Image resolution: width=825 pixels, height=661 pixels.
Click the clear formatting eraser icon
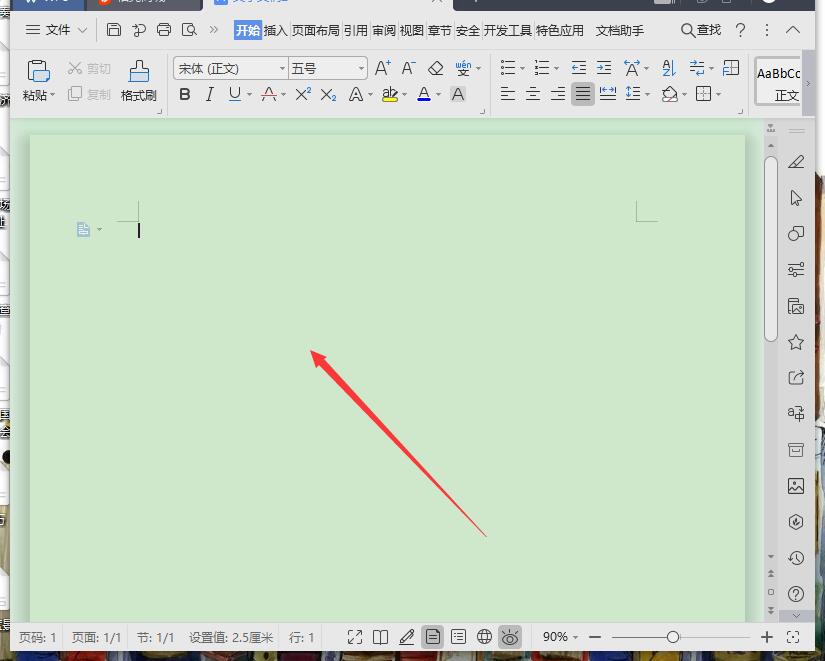click(436, 68)
